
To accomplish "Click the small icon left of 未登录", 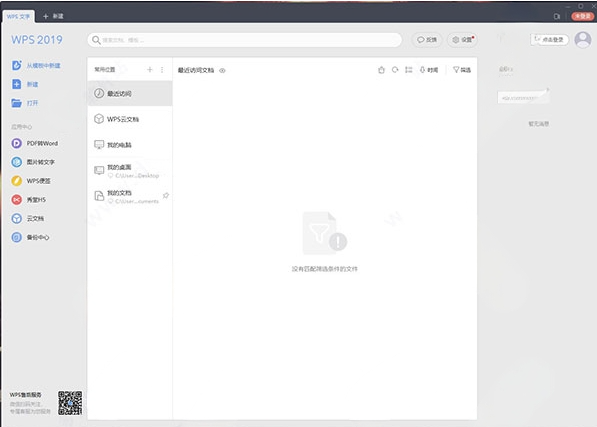I will pyautogui.click(x=557, y=16).
